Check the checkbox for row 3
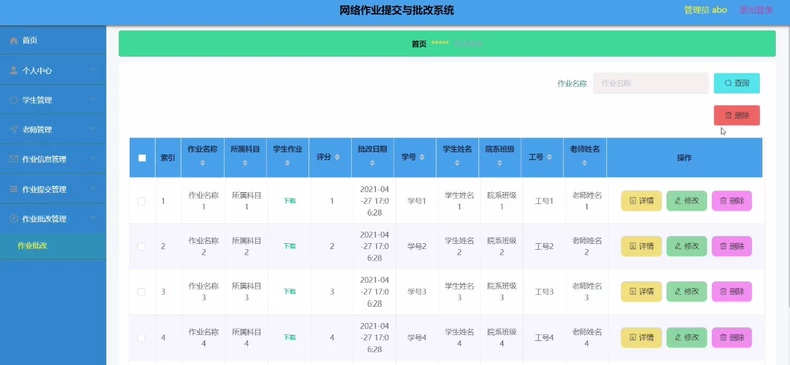 click(141, 292)
